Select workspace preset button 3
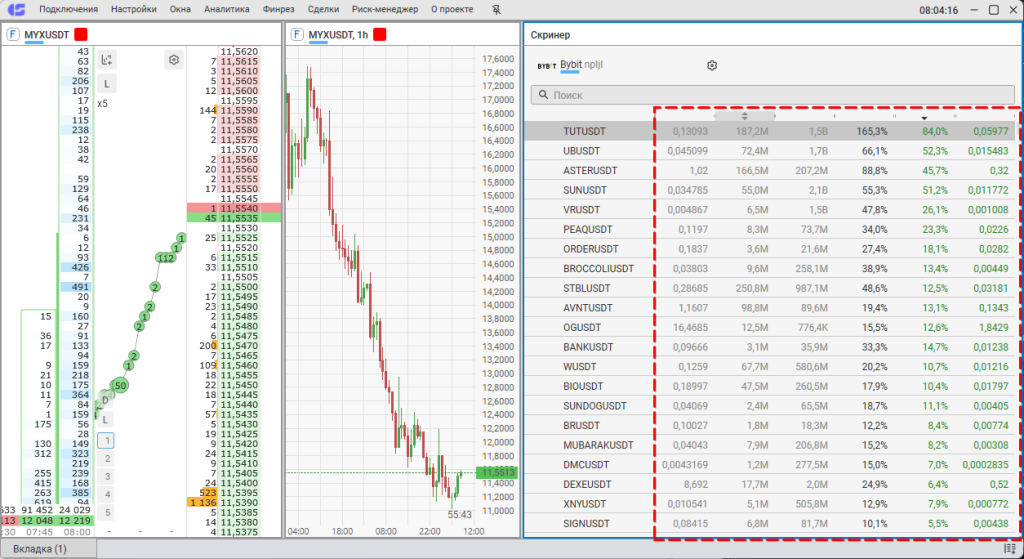1024x559 pixels. (x=107, y=476)
